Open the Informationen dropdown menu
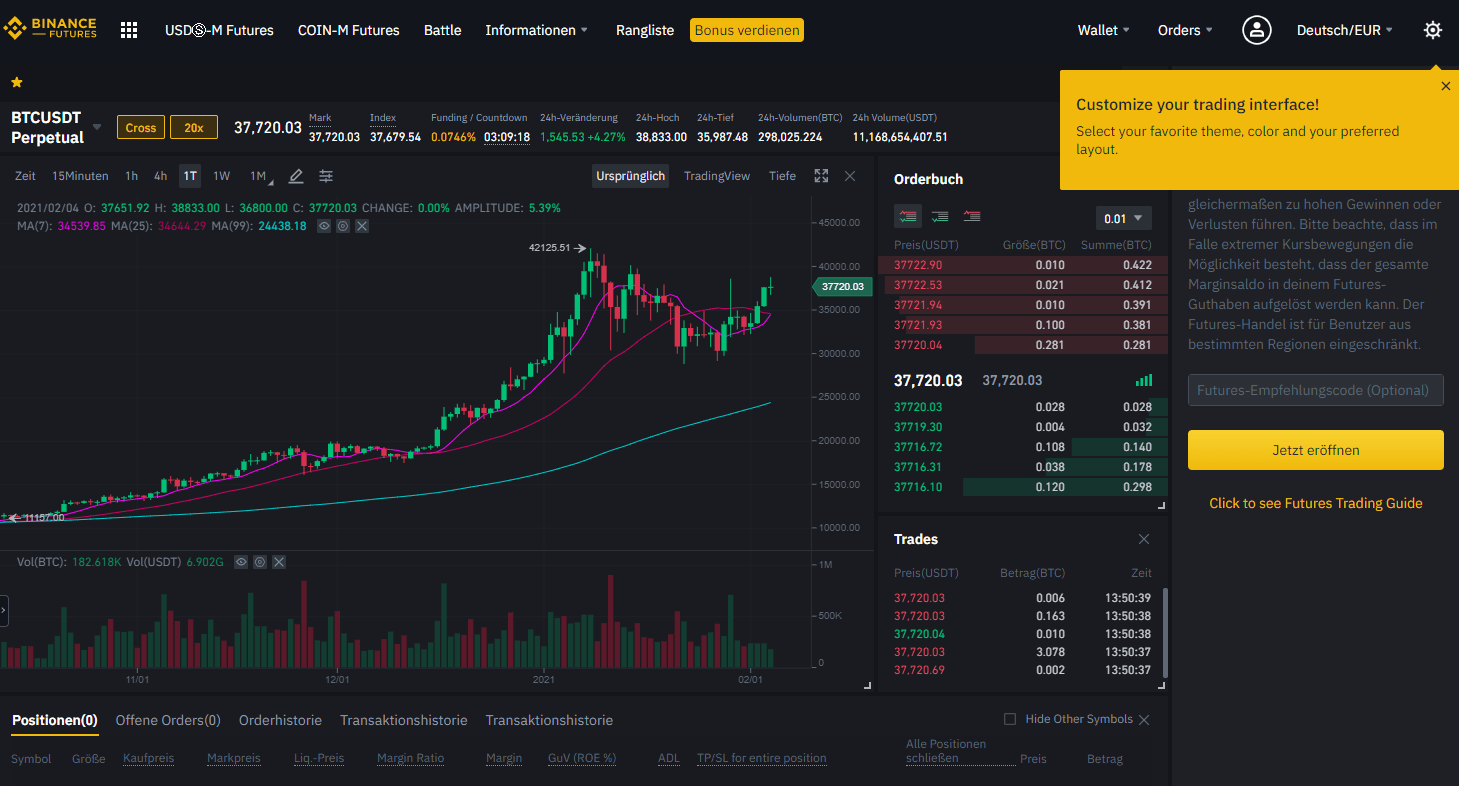 click(537, 30)
